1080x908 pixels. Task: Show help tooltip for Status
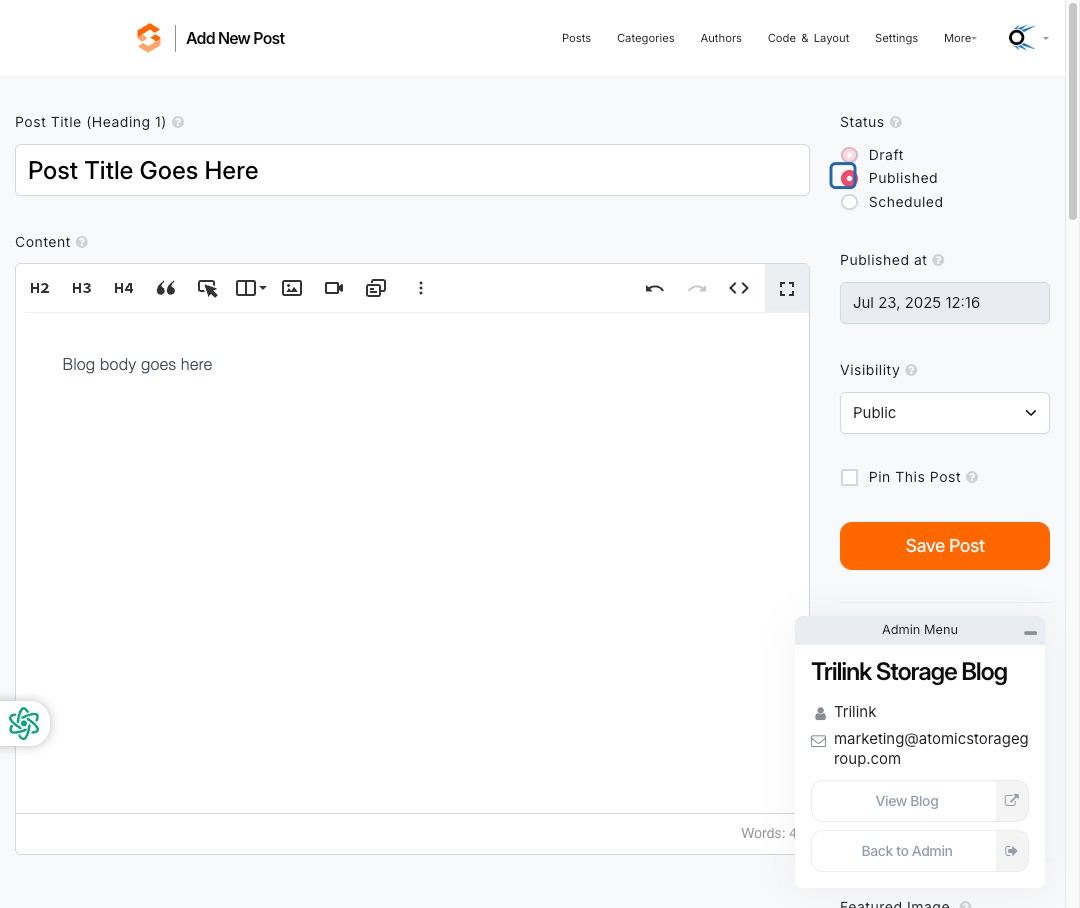895,122
